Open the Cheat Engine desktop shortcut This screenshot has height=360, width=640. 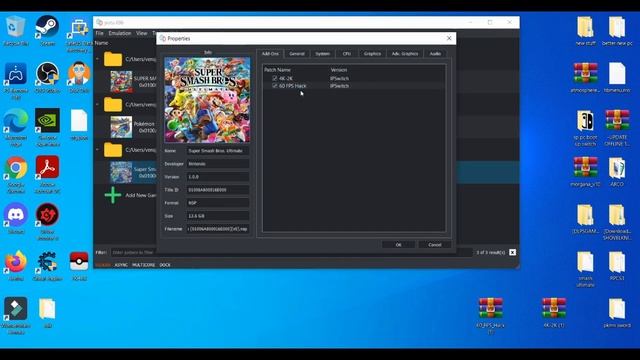47,266
